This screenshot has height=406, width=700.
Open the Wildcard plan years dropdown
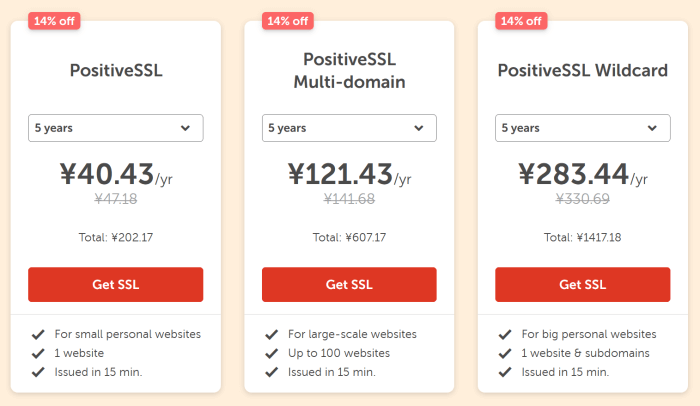coord(582,128)
